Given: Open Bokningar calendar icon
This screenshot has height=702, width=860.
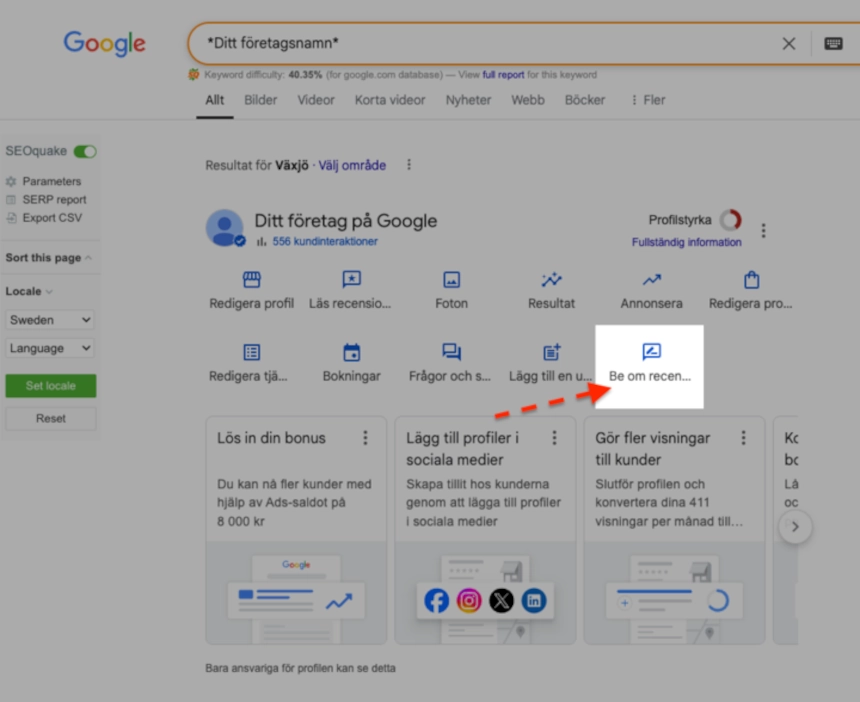Looking at the screenshot, I should (352, 352).
